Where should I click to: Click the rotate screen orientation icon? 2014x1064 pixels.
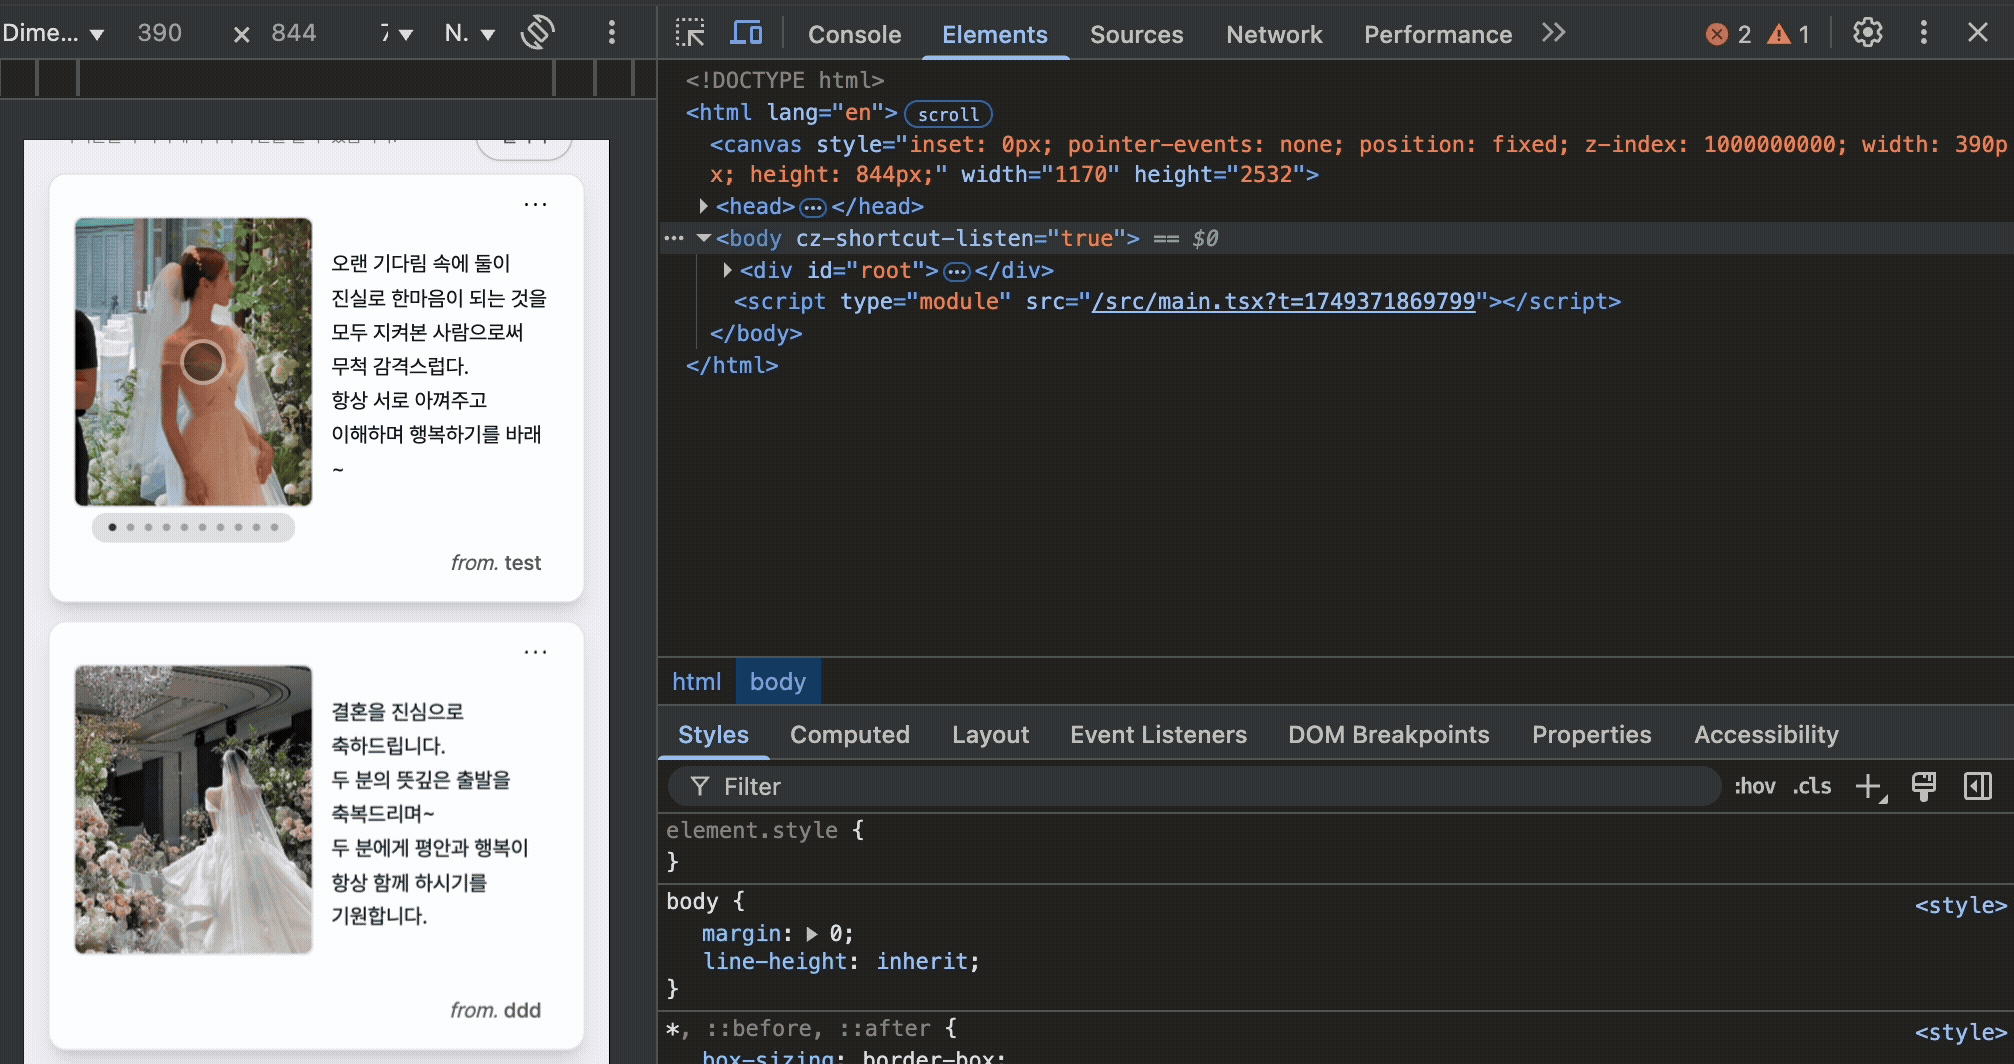click(538, 33)
